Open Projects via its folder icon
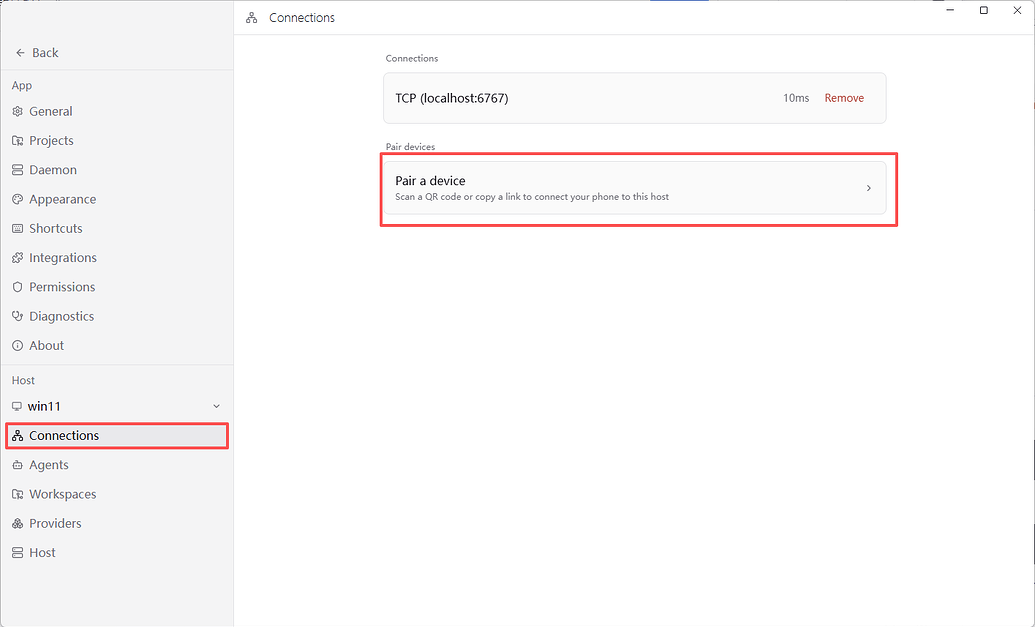 [x=17, y=141]
